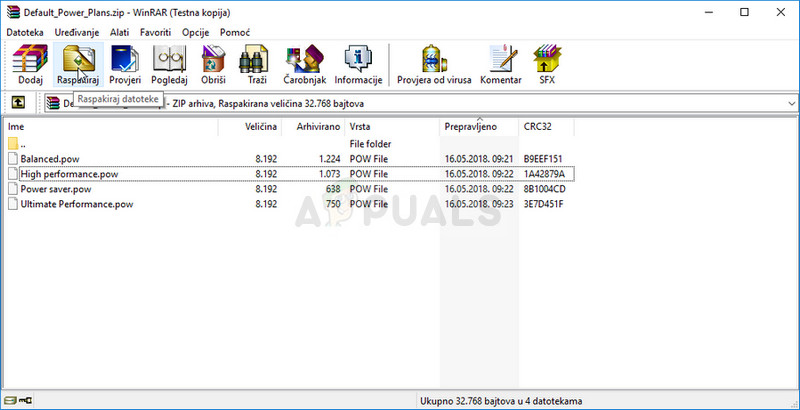Viewport: 800px width, 410px height.
Task: Open the Favoriti menu
Action: point(156,32)
